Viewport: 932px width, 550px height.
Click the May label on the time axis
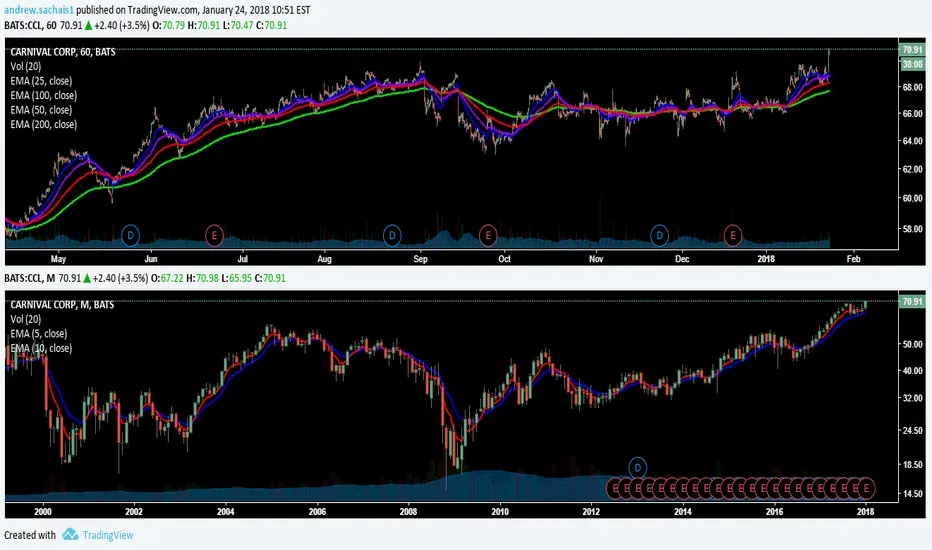click(x=58, y=259)
